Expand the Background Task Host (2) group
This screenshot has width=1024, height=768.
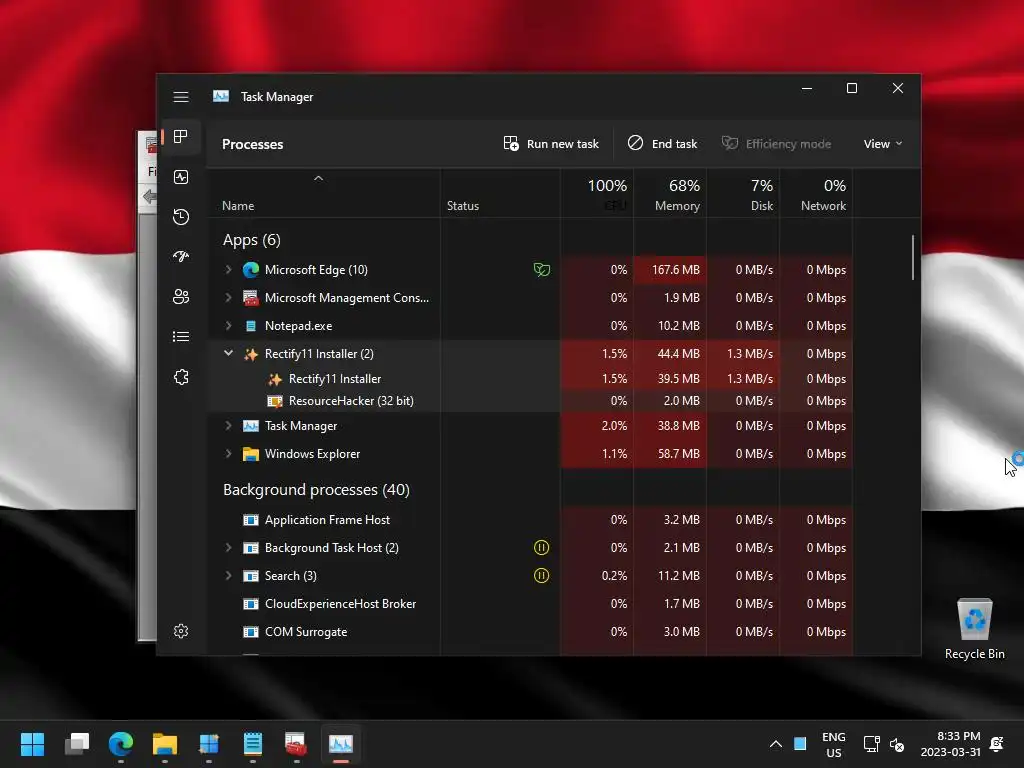[228, 547]
